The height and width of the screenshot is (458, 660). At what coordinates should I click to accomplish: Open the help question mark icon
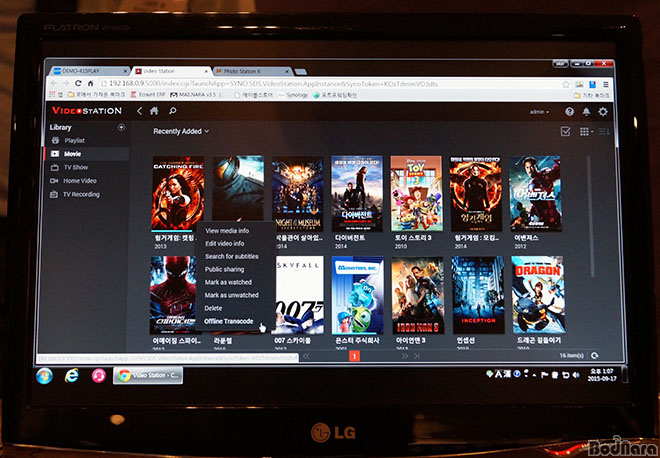[570, 112]
